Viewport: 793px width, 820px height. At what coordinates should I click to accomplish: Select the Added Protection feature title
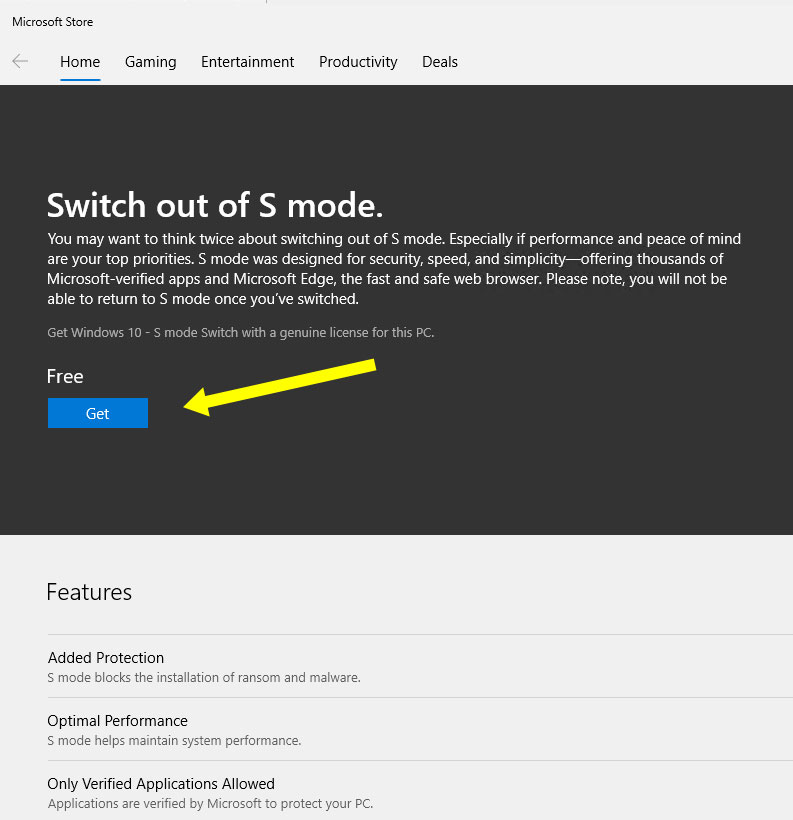coord(106,657)
